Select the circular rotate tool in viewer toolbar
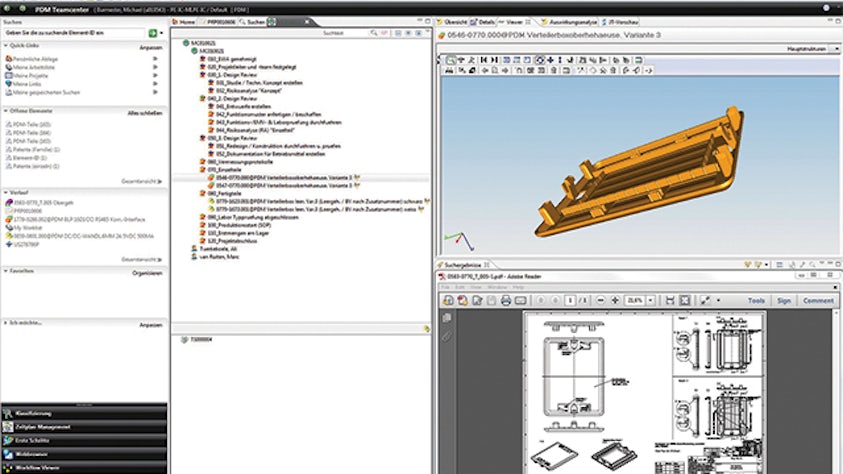This screenshot has height=474, width=843. (x=540, y=60)
